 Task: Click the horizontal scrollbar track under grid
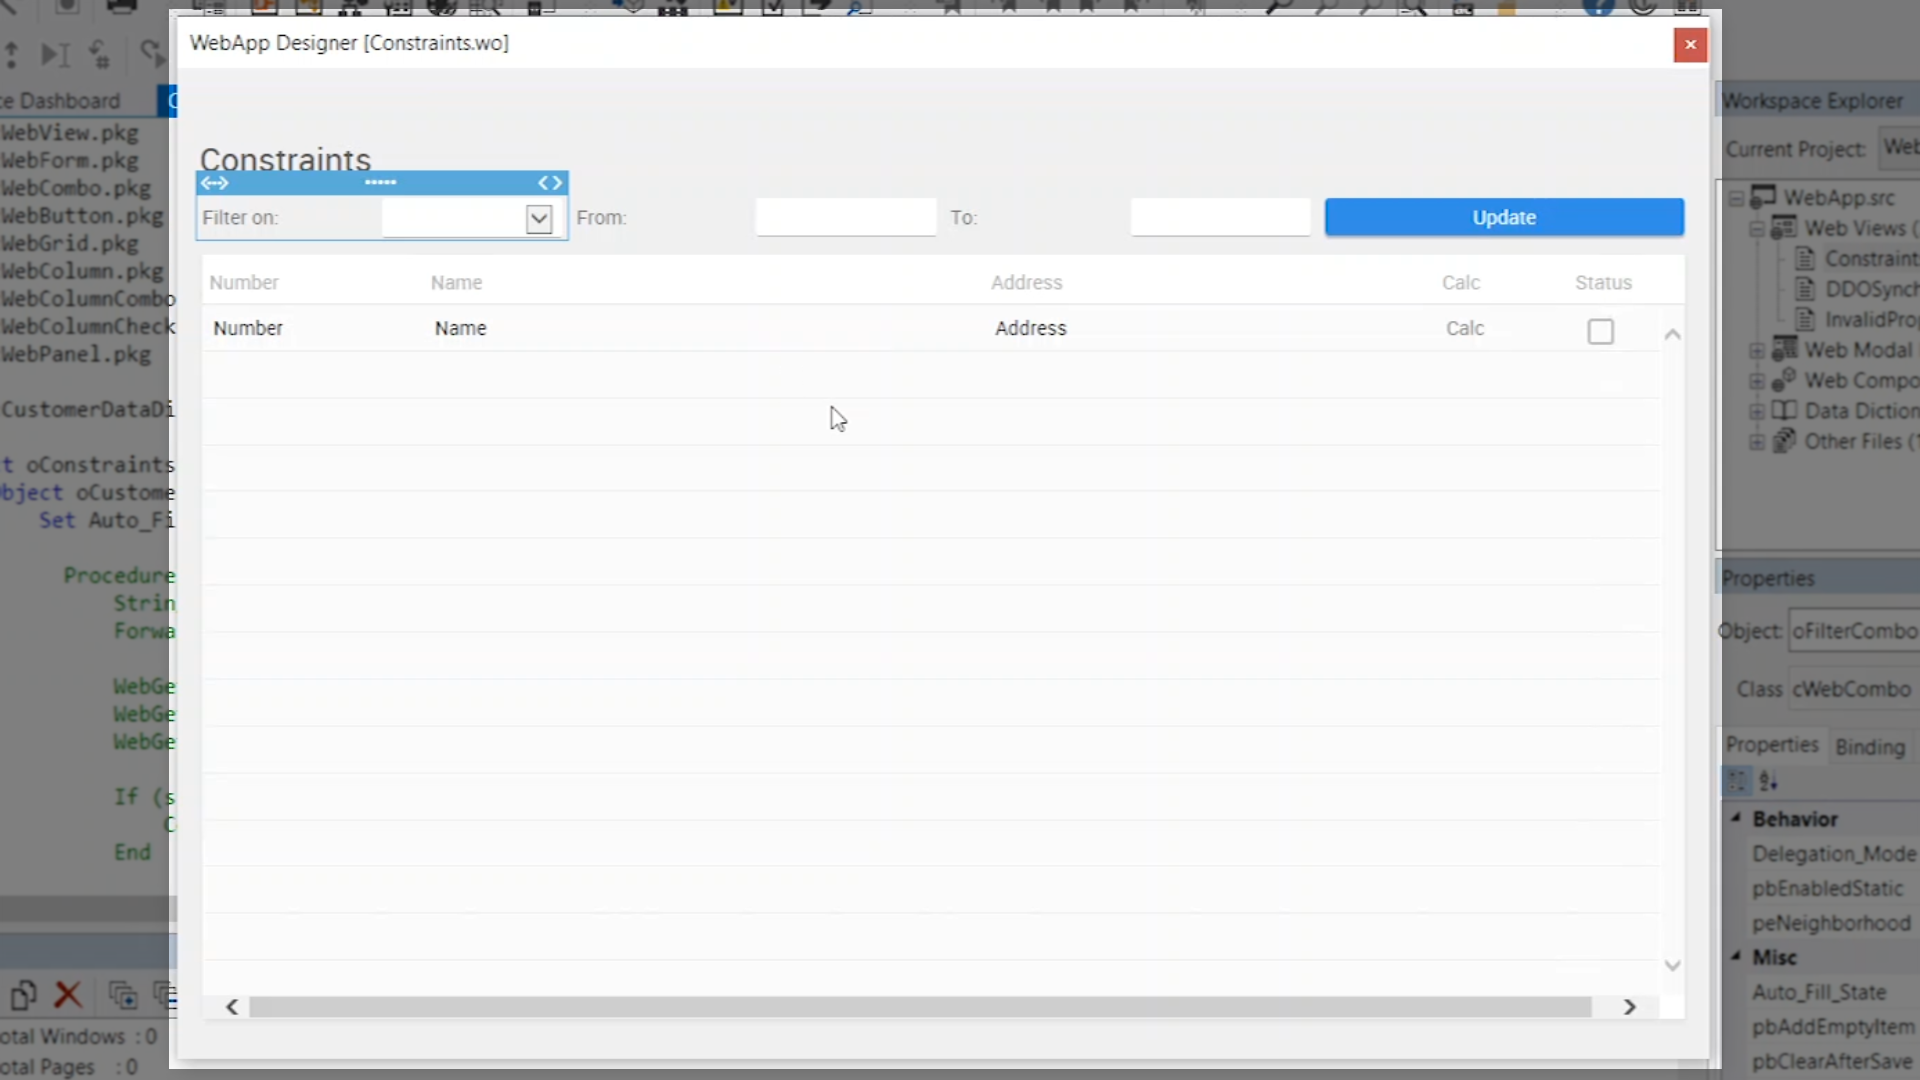point(920,1007)
